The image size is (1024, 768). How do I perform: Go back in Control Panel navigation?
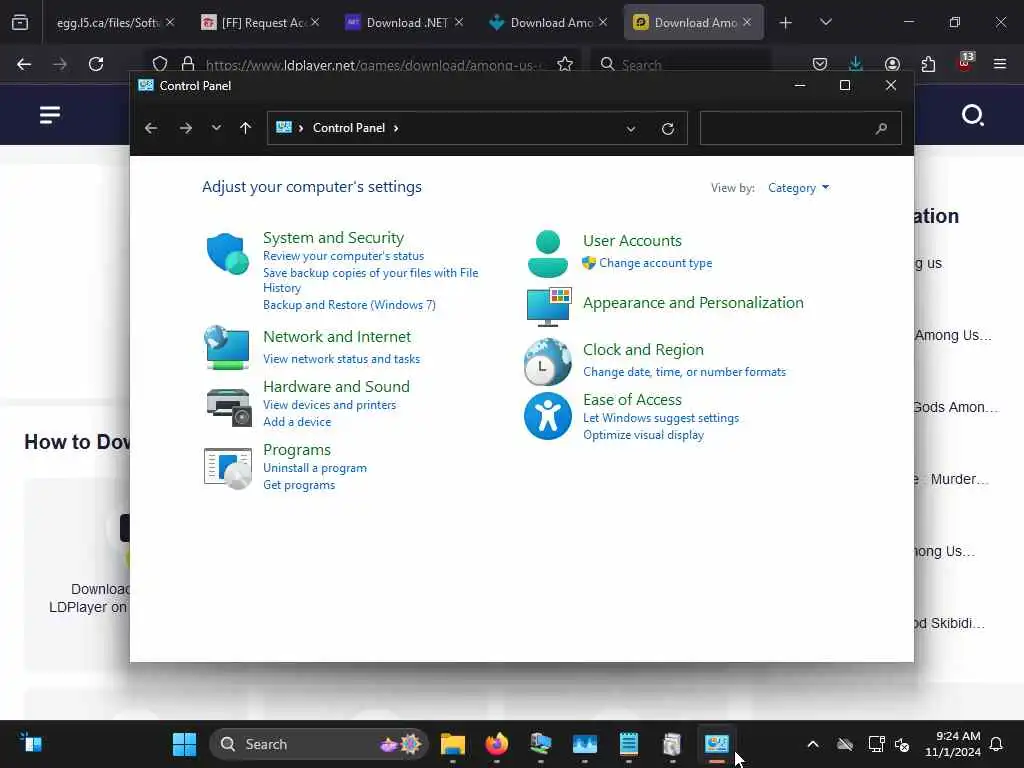click(x=151, y=128)
